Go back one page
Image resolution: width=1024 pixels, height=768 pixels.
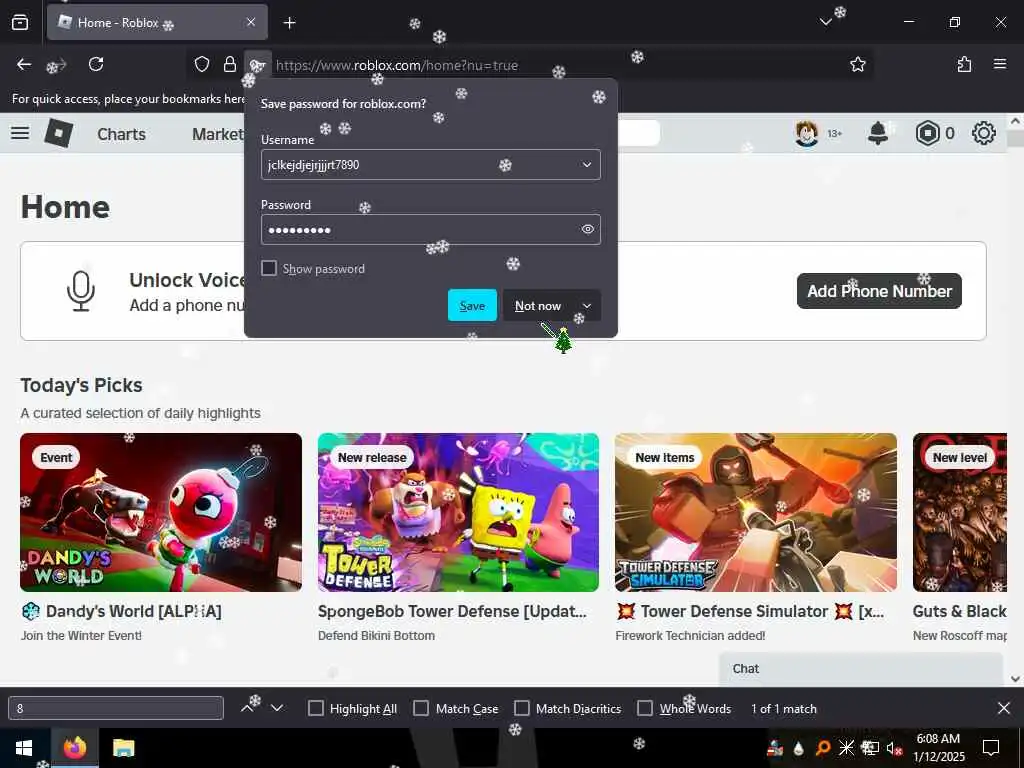pyautogui.click(x=24, y=64)
